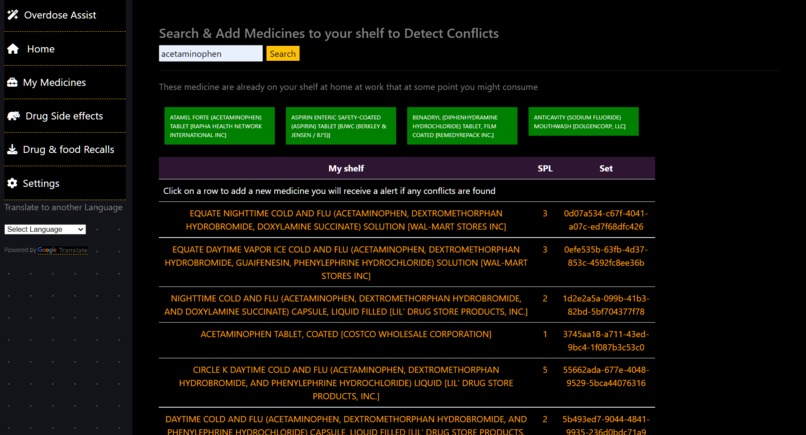This screenshot has height=435, width=806.
Task: Click the Overdose Assist title
Action: tap(60, 15)
